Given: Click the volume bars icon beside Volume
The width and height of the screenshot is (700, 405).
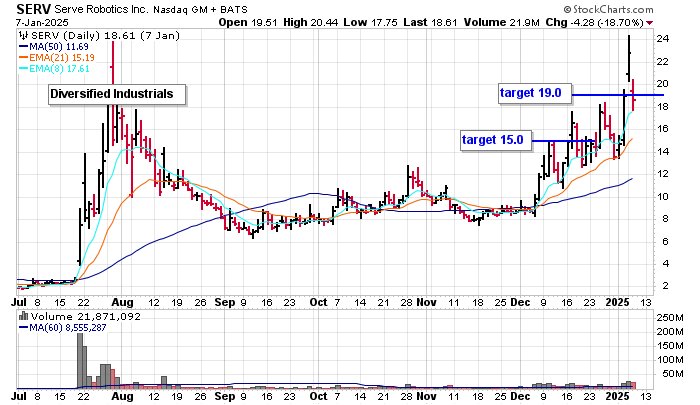Looking at the screenshot, I should (24, 317).
